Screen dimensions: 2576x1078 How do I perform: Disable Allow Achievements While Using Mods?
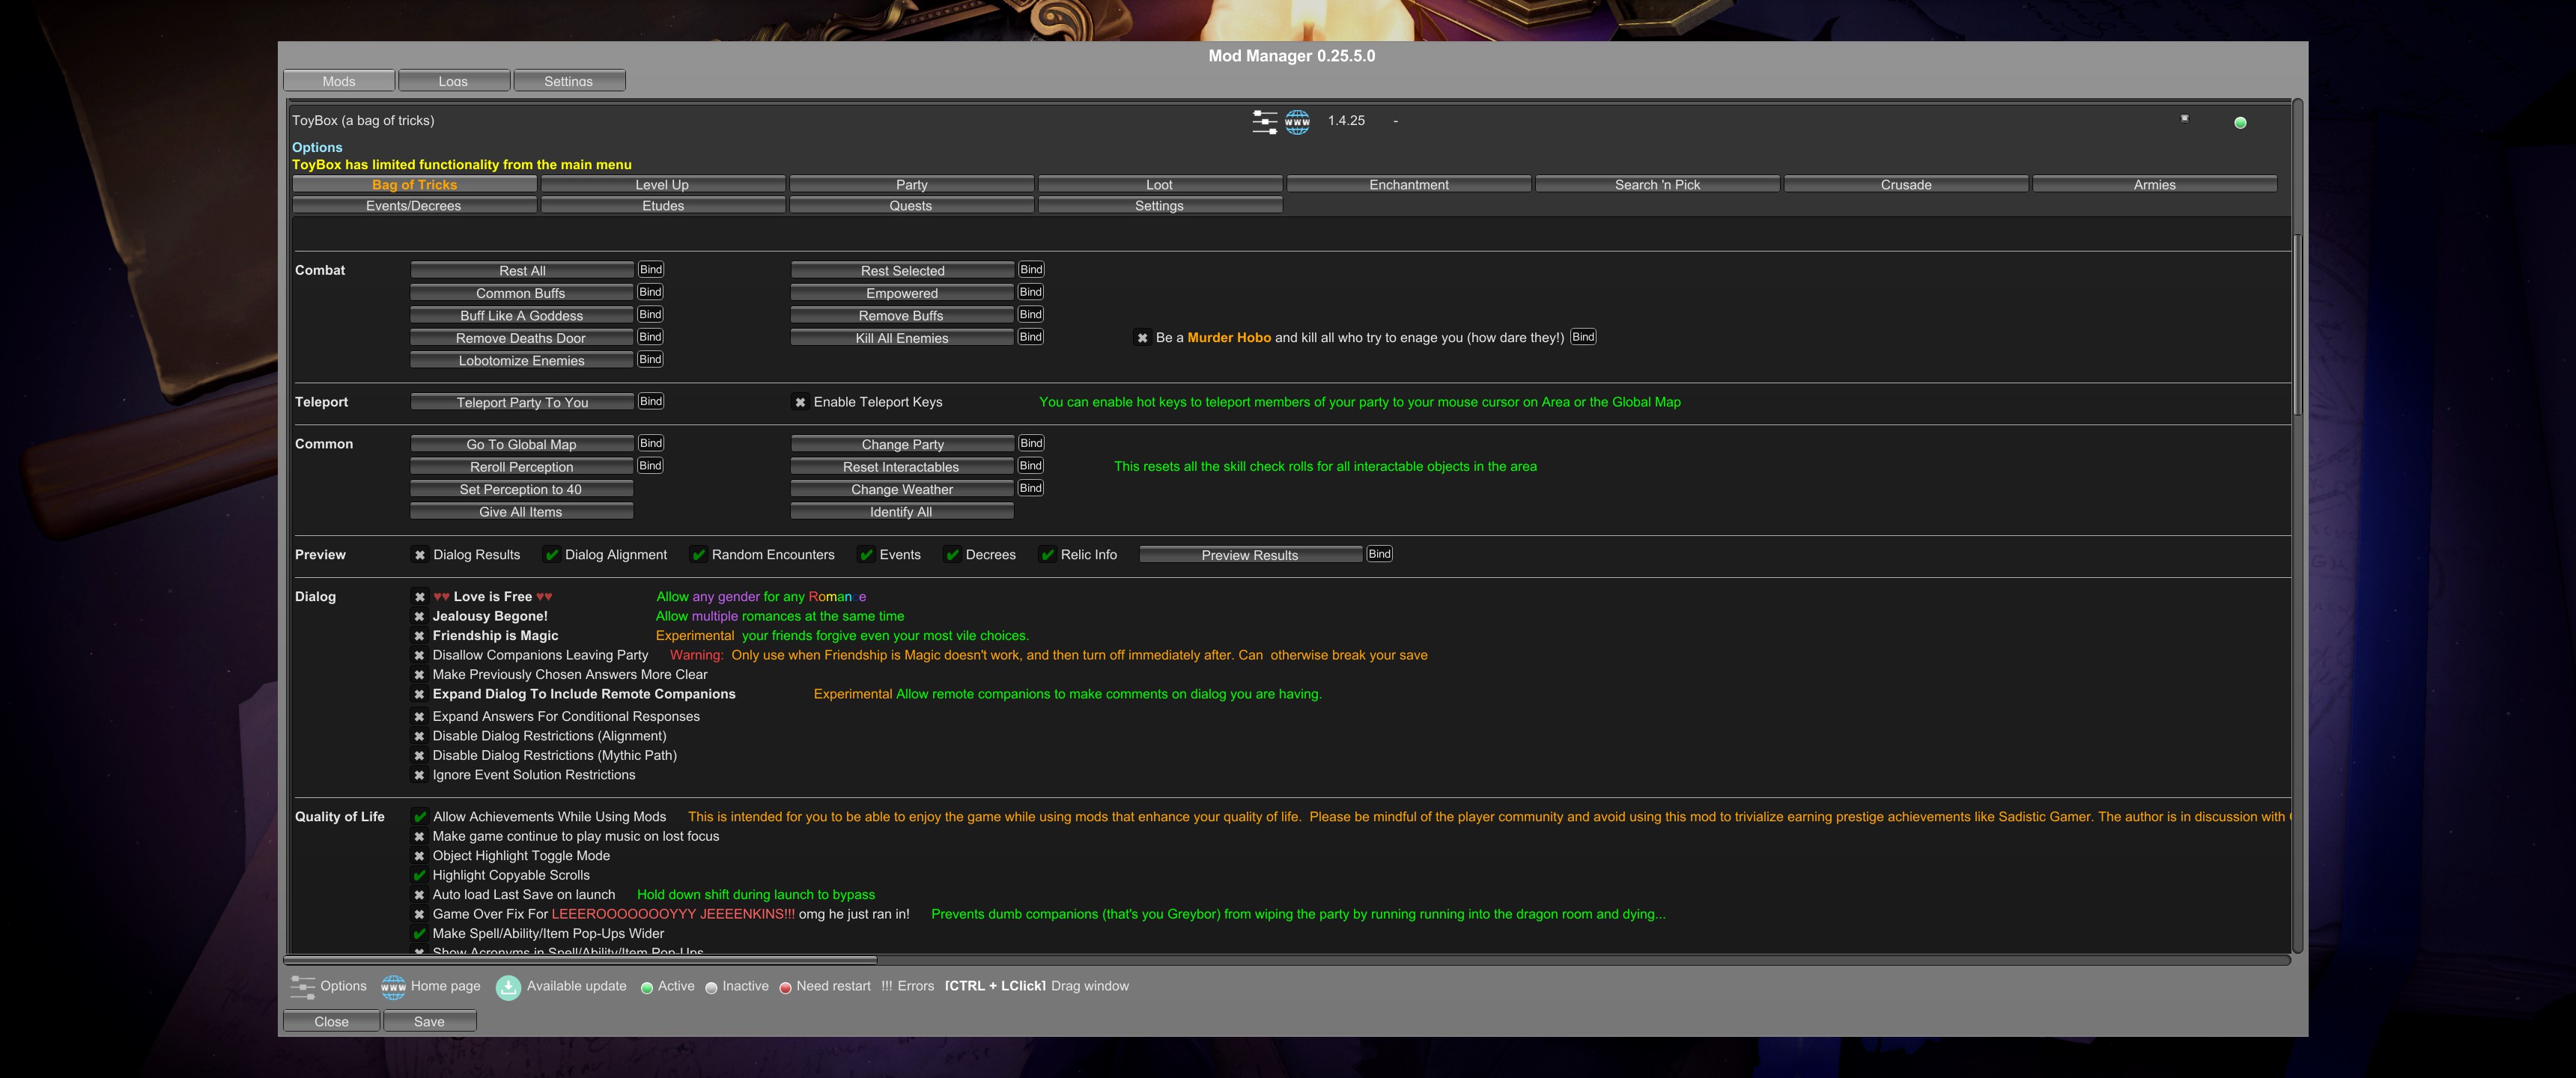point(420,817)
